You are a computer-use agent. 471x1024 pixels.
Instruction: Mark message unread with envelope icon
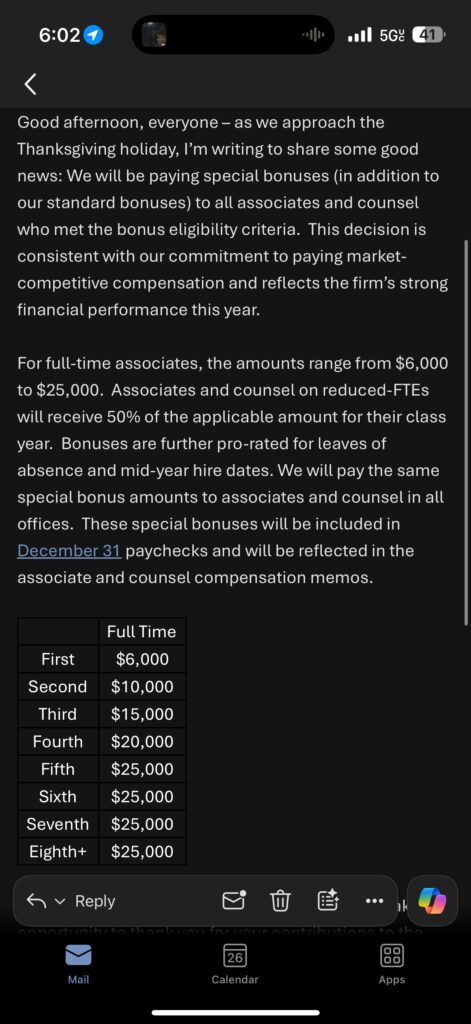coord(234,901)
